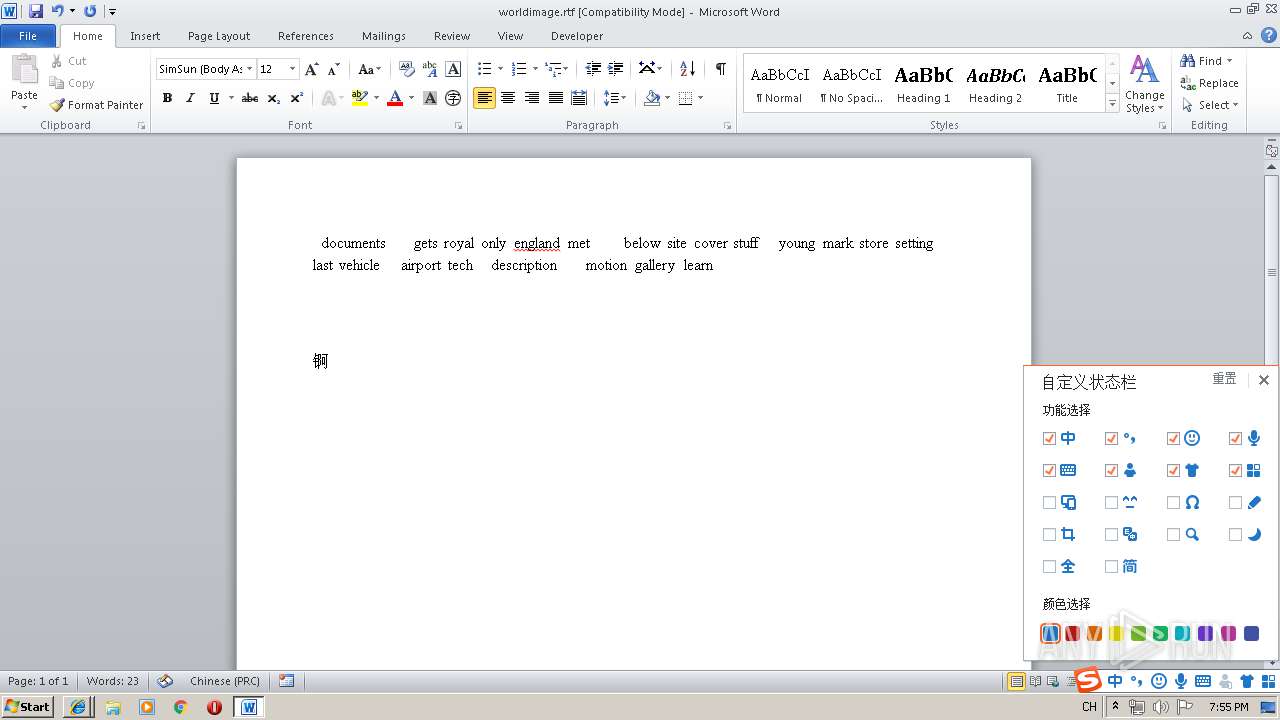The width and height of the screenshot is (1280, 720).
Task: Center align the paragraph
Action: point(508,98)
